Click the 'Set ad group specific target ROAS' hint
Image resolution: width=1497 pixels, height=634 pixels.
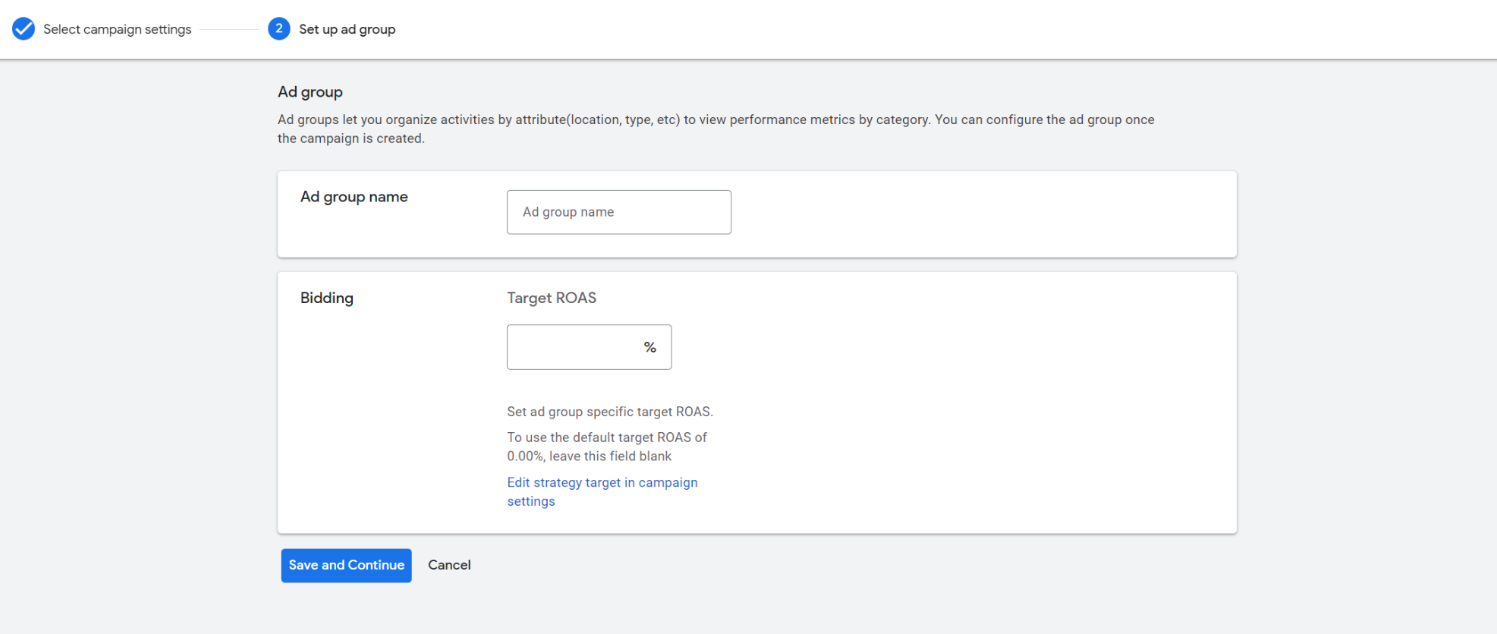609,412
